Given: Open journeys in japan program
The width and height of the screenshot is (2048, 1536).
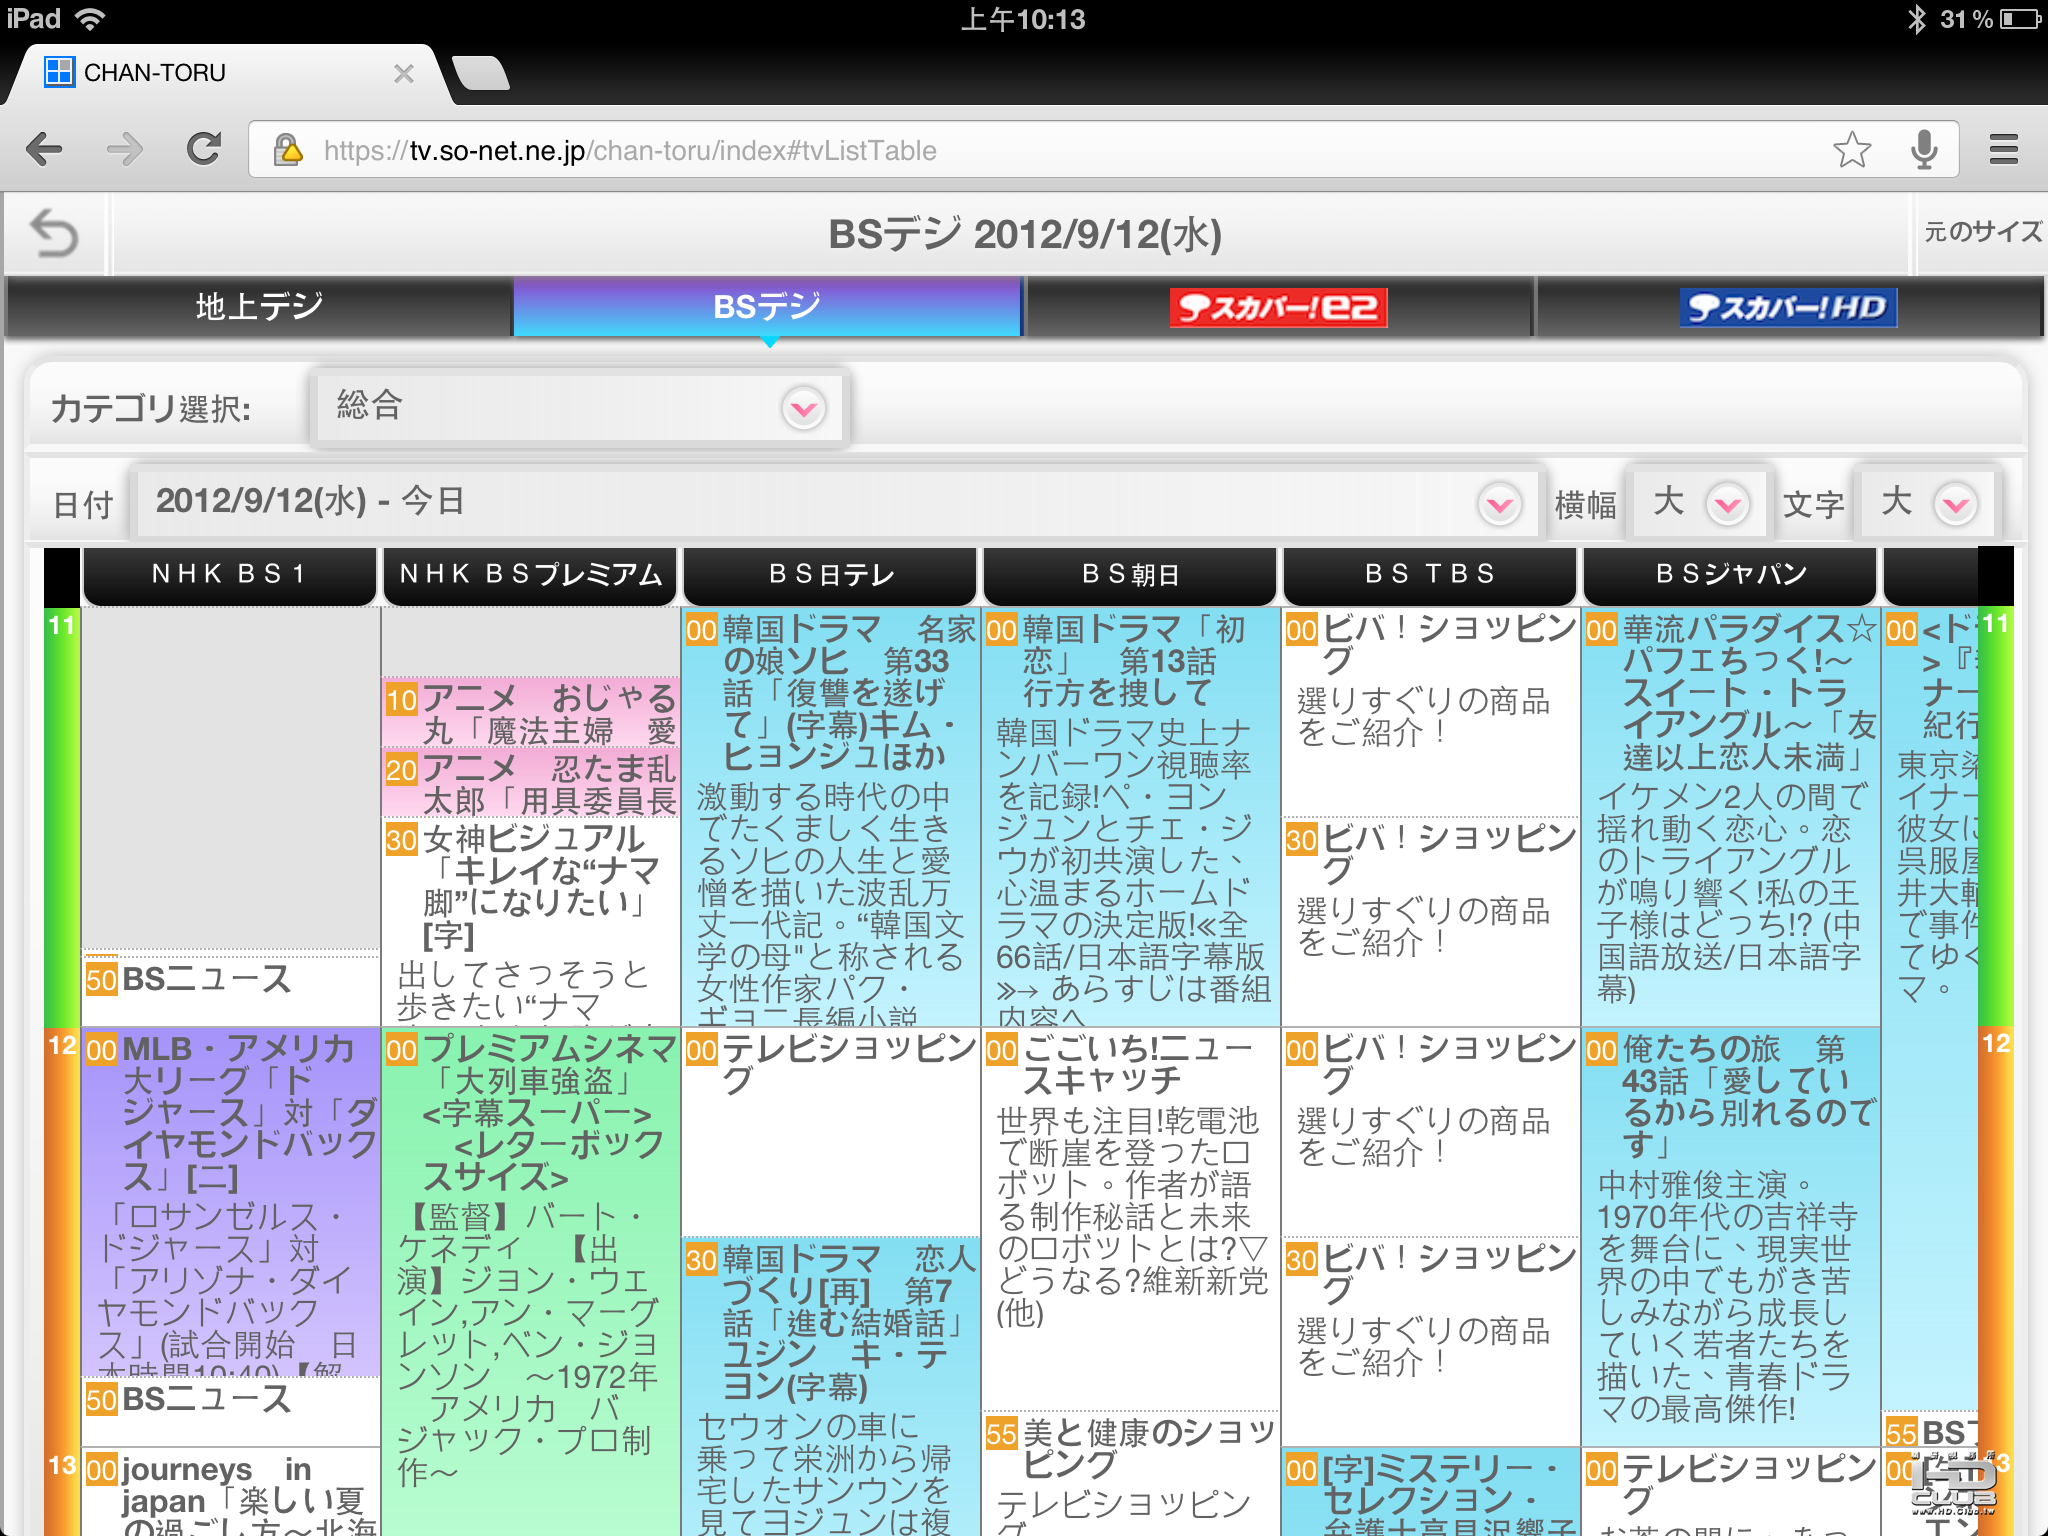Looking at the screenshot, I should (x=231, y=1492).
